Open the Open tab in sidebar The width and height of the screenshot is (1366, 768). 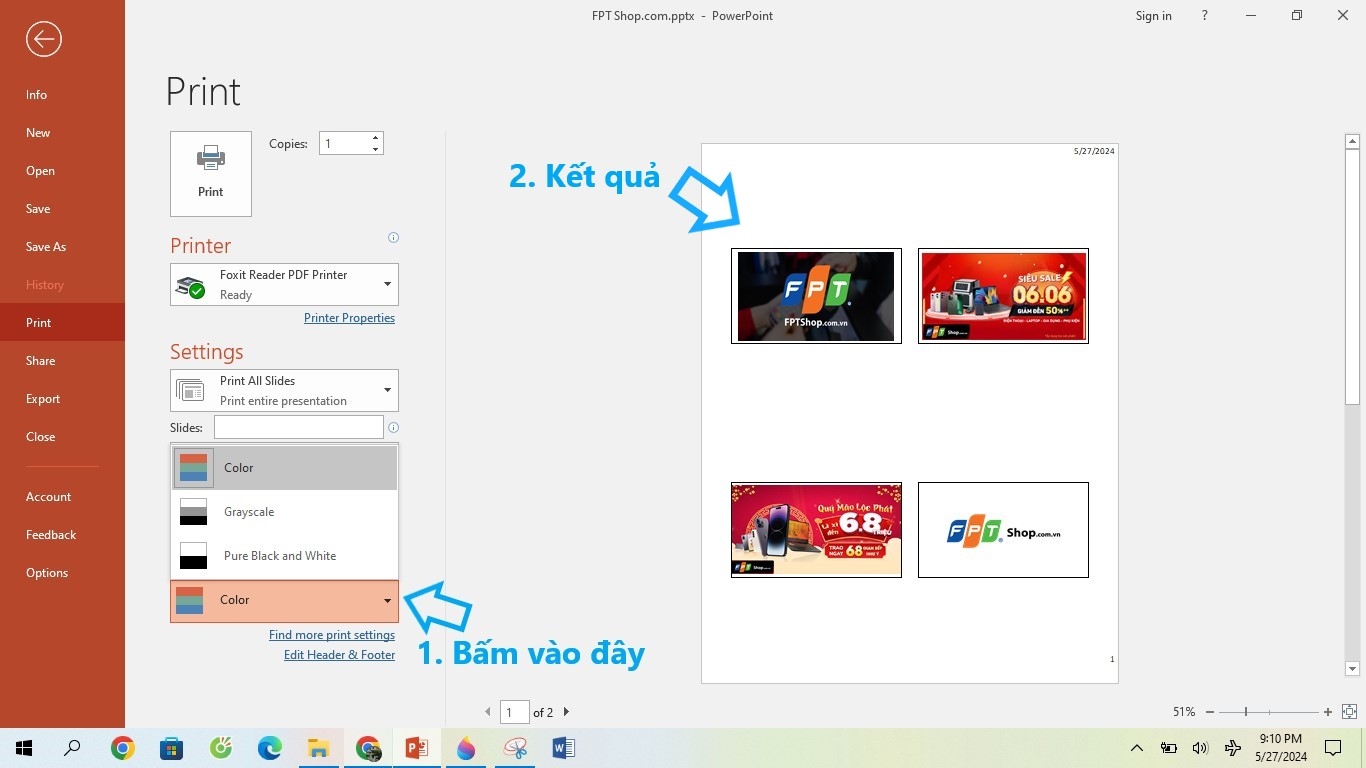62,171
